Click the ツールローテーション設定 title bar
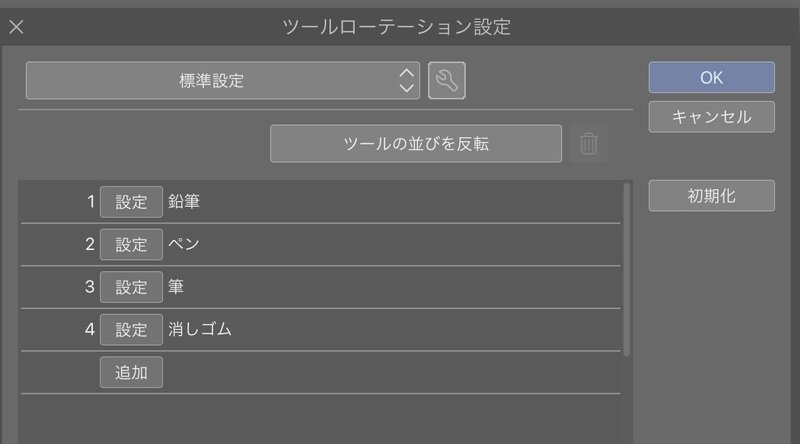The height and width of the screenshot is (444, 800). point(396,27)
